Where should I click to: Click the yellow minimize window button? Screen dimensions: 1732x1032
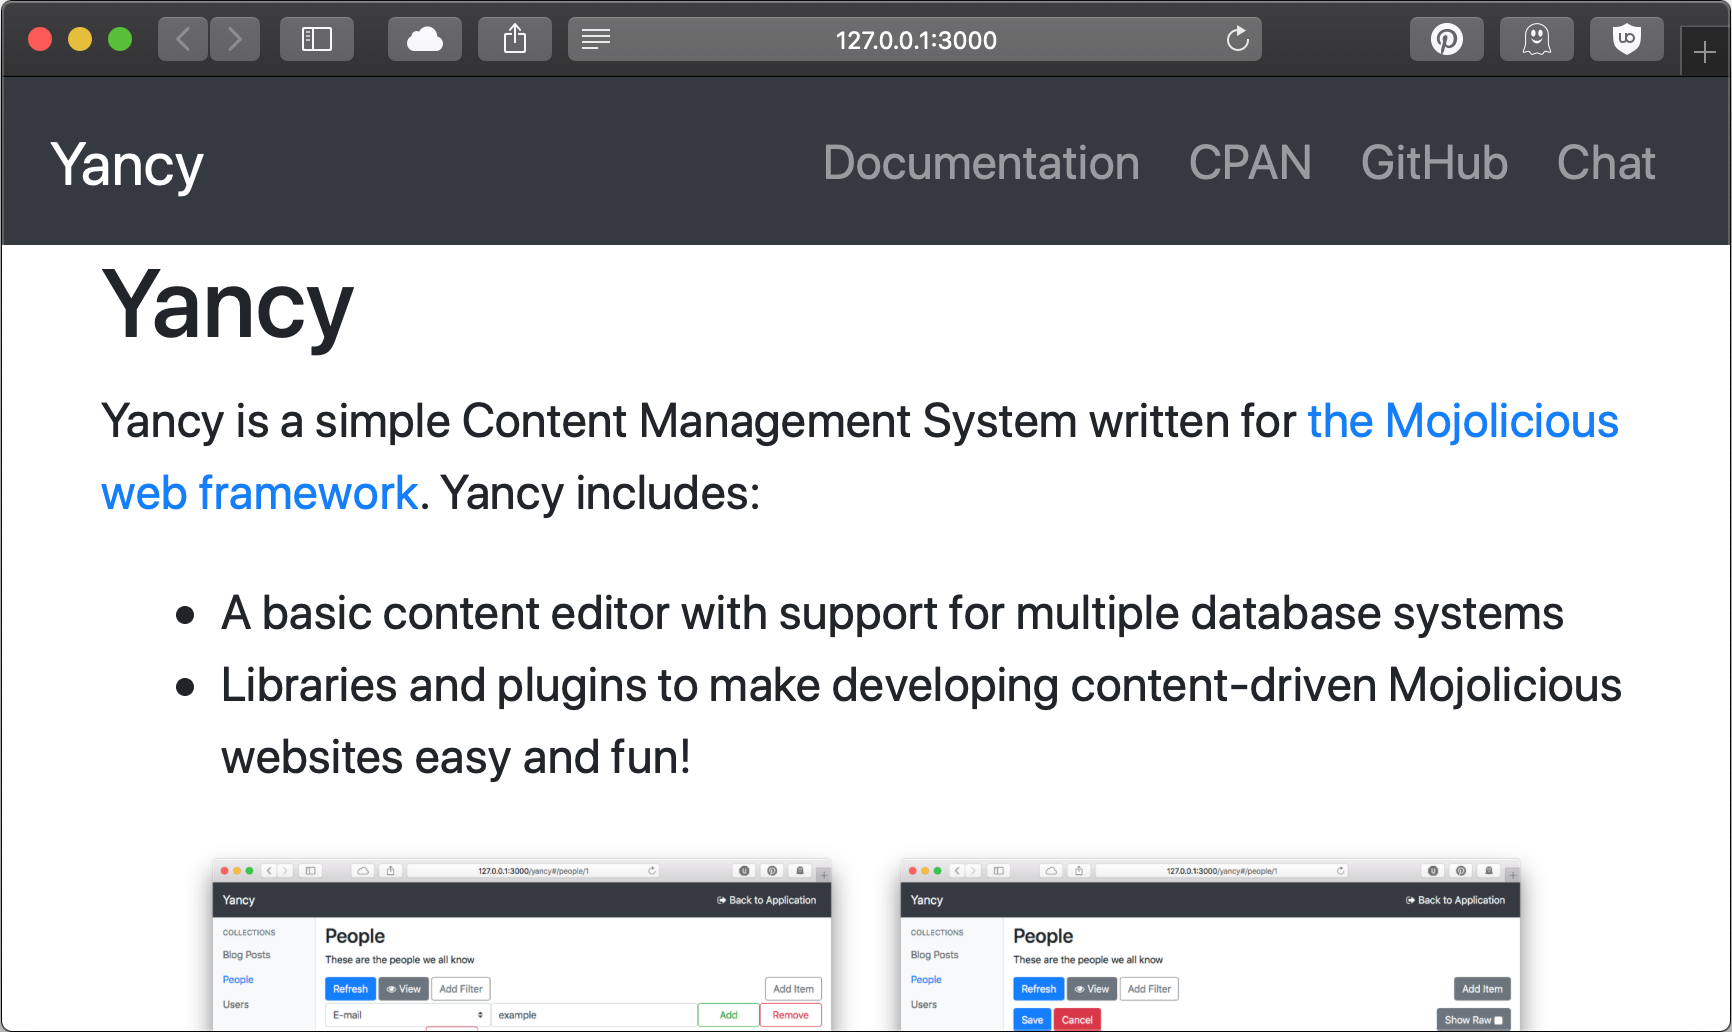click(80, 40)
